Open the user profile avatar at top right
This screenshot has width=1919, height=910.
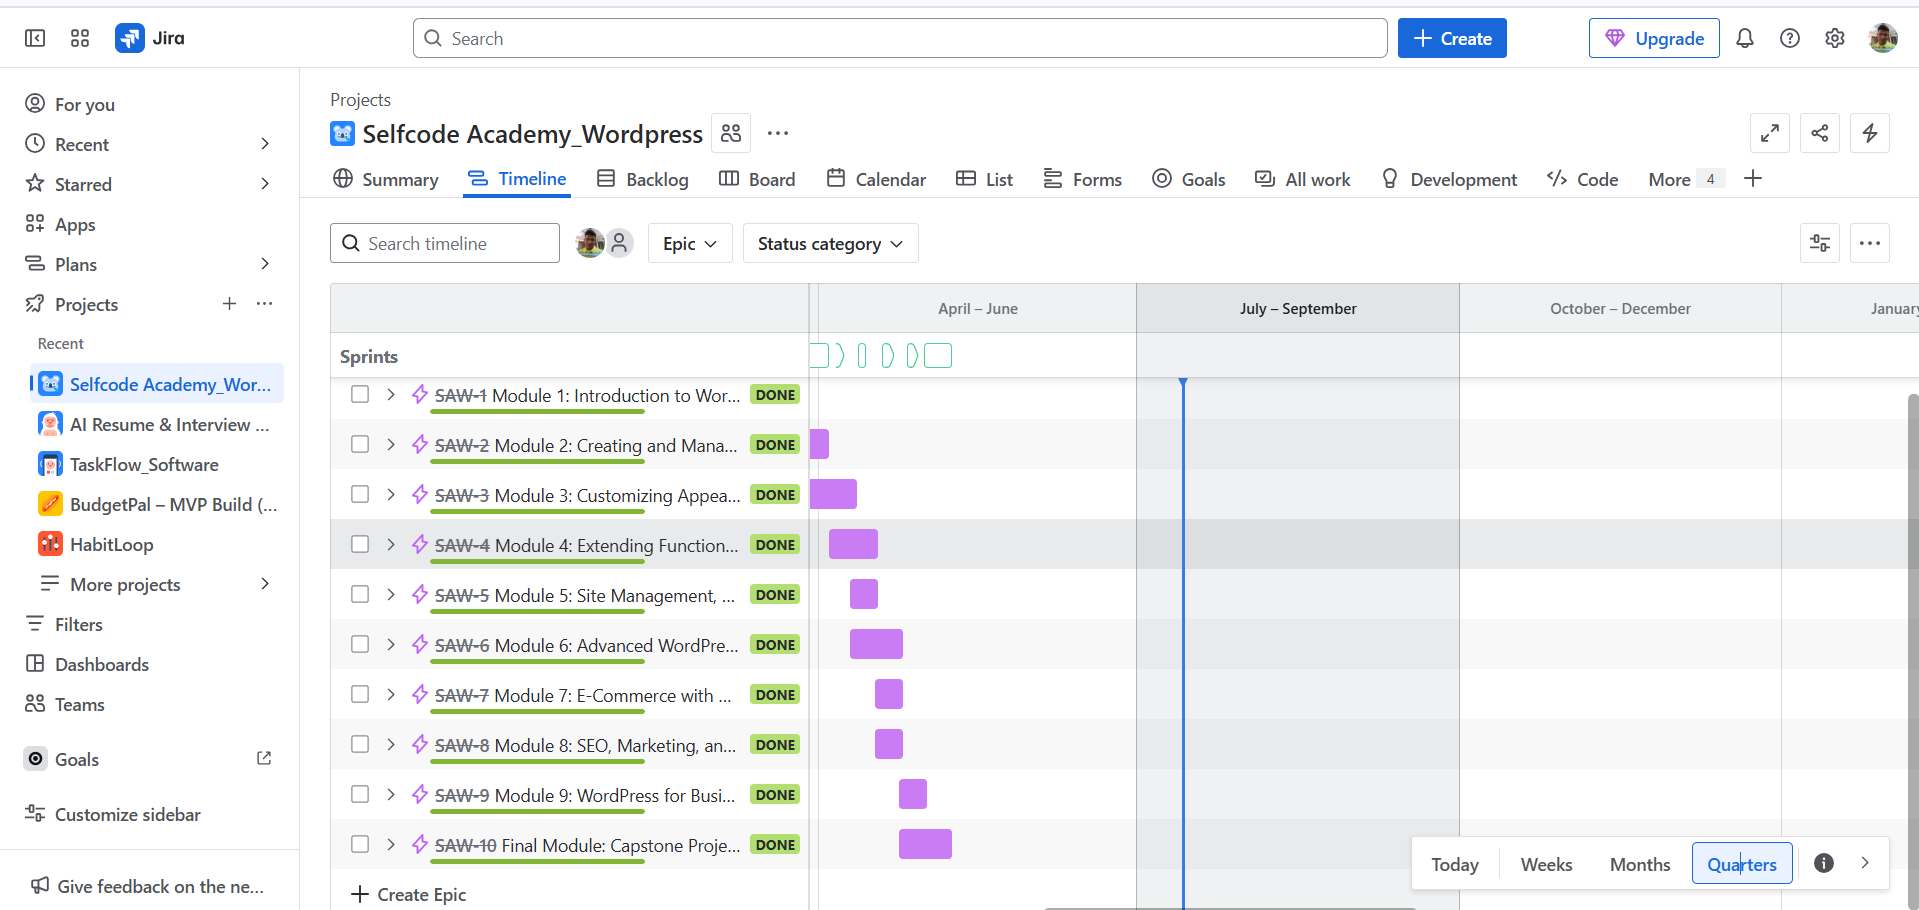[x=1883, y=38]
